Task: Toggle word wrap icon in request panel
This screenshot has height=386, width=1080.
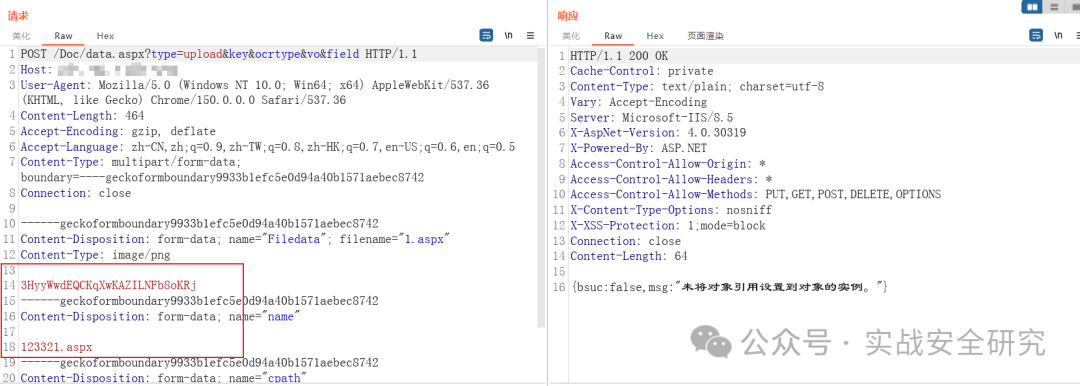Action: (486, 35)
